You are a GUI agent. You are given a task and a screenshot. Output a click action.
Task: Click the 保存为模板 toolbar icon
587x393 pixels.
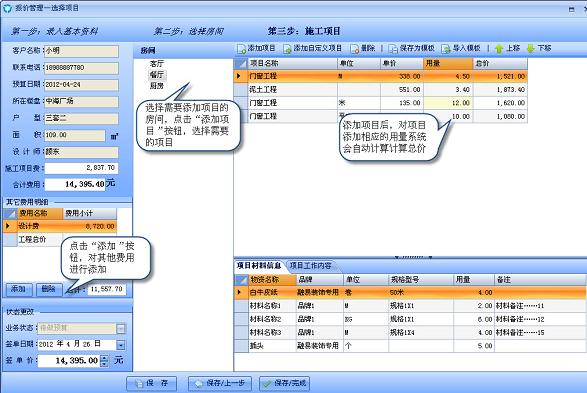click(393, 49)
